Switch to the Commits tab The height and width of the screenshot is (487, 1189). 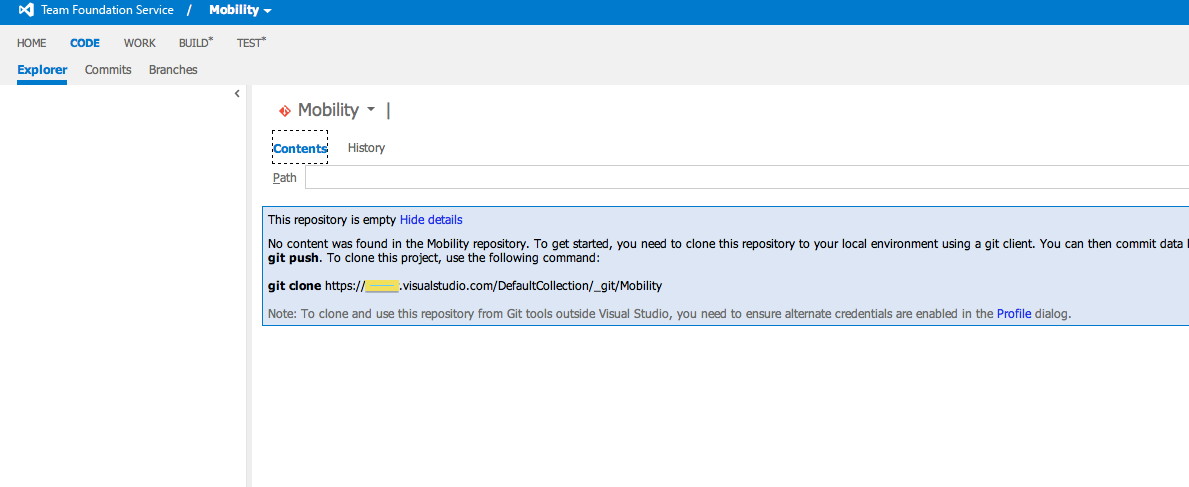[108, 70]
